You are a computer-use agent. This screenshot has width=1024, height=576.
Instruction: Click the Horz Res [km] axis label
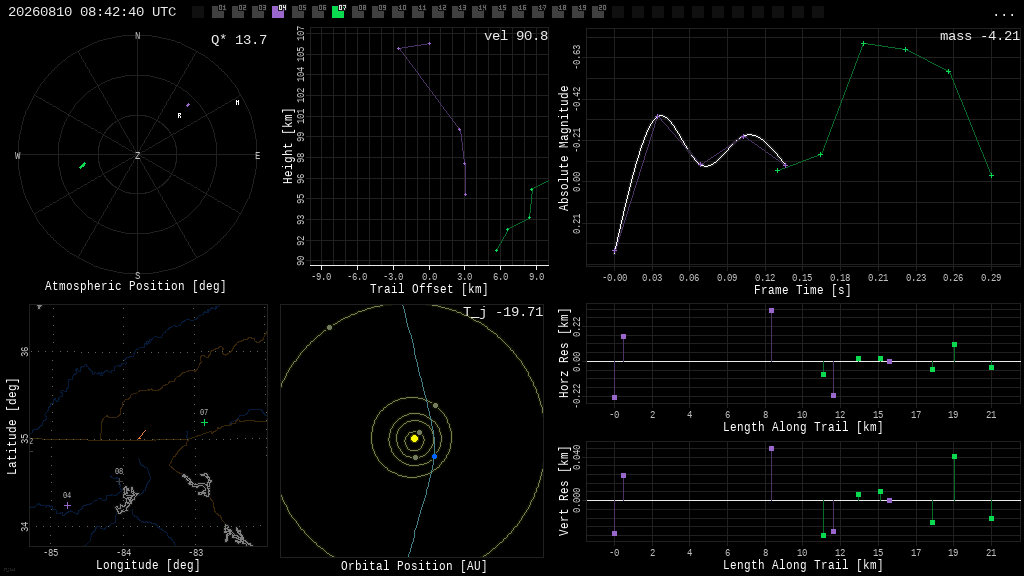pos(564,353)
